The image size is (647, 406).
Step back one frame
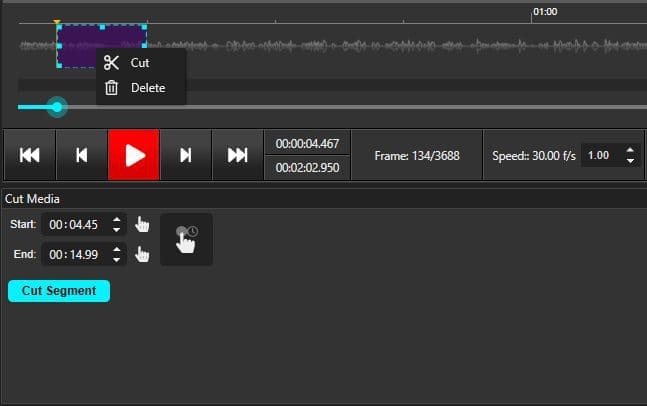[82, 155]
